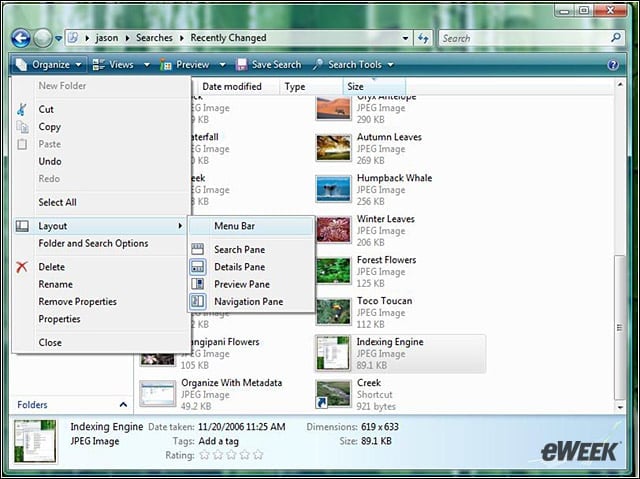Click the magnifier icon in Search box

616,38
